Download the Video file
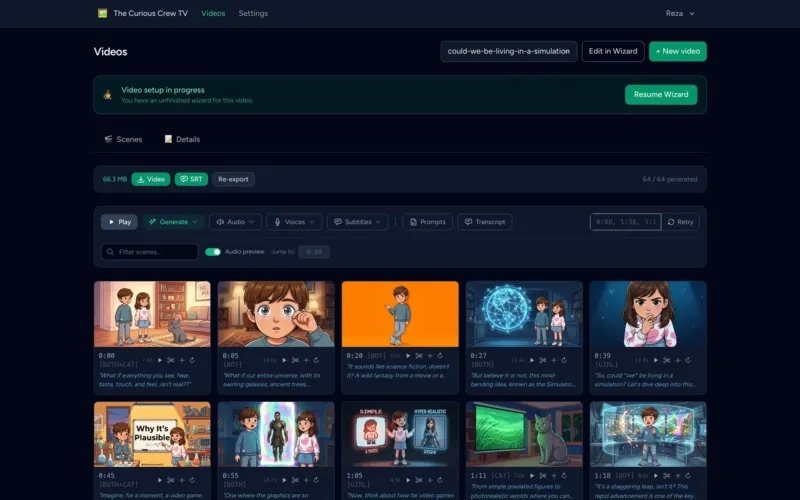 click(x=151, y=179)
